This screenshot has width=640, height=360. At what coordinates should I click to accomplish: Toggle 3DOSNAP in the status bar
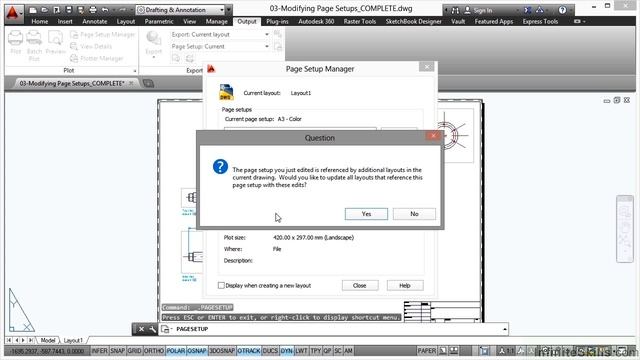pos(222,351)
